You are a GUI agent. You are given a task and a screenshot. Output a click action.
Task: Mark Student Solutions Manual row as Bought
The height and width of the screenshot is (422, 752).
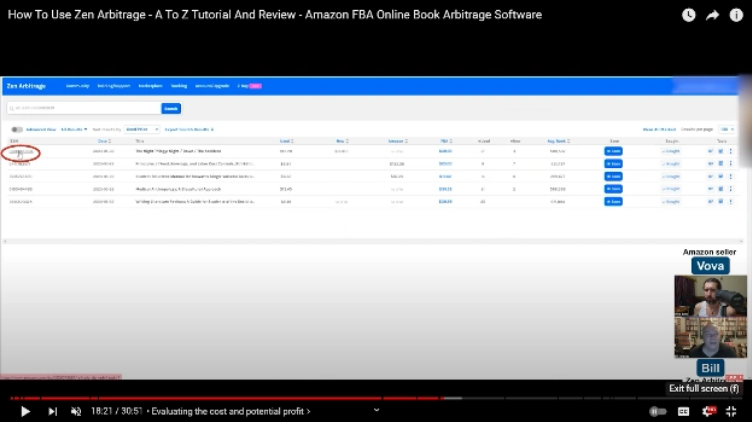[671, 176]
